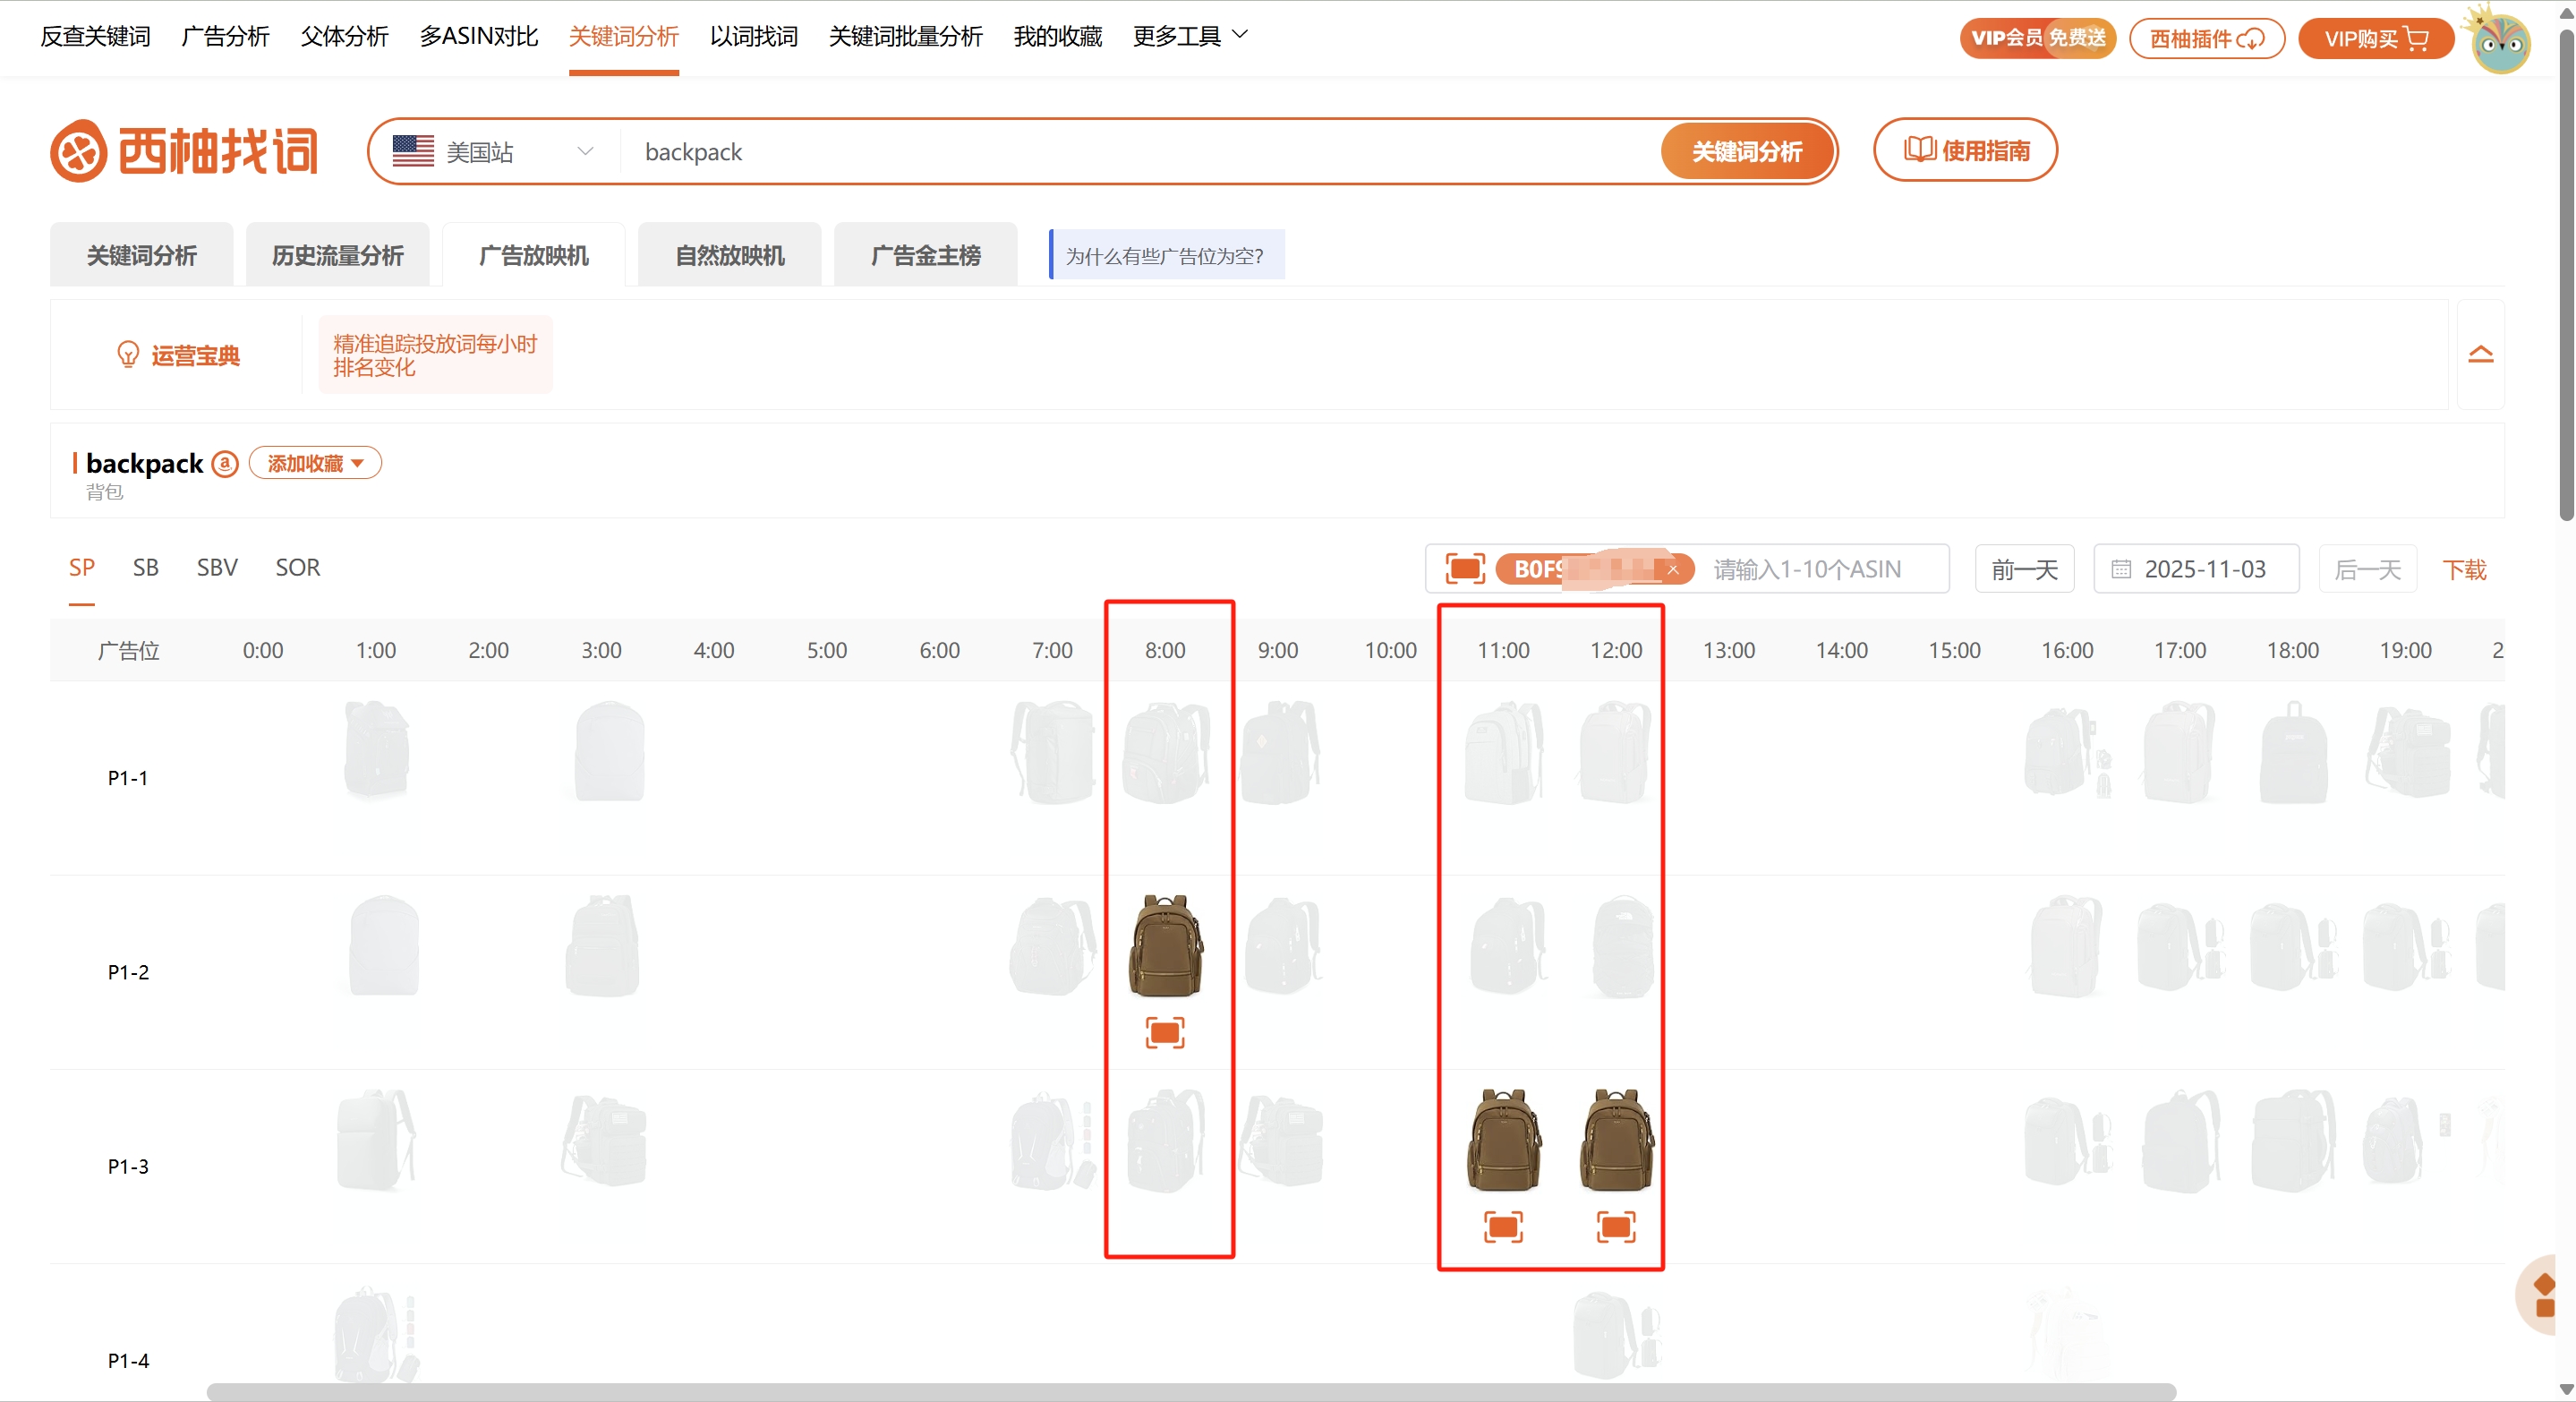The image size is (2576, 1402).
Task: Open the 添加收藏 dropdown
Action: pyautogui.click(x=315, y=463)
